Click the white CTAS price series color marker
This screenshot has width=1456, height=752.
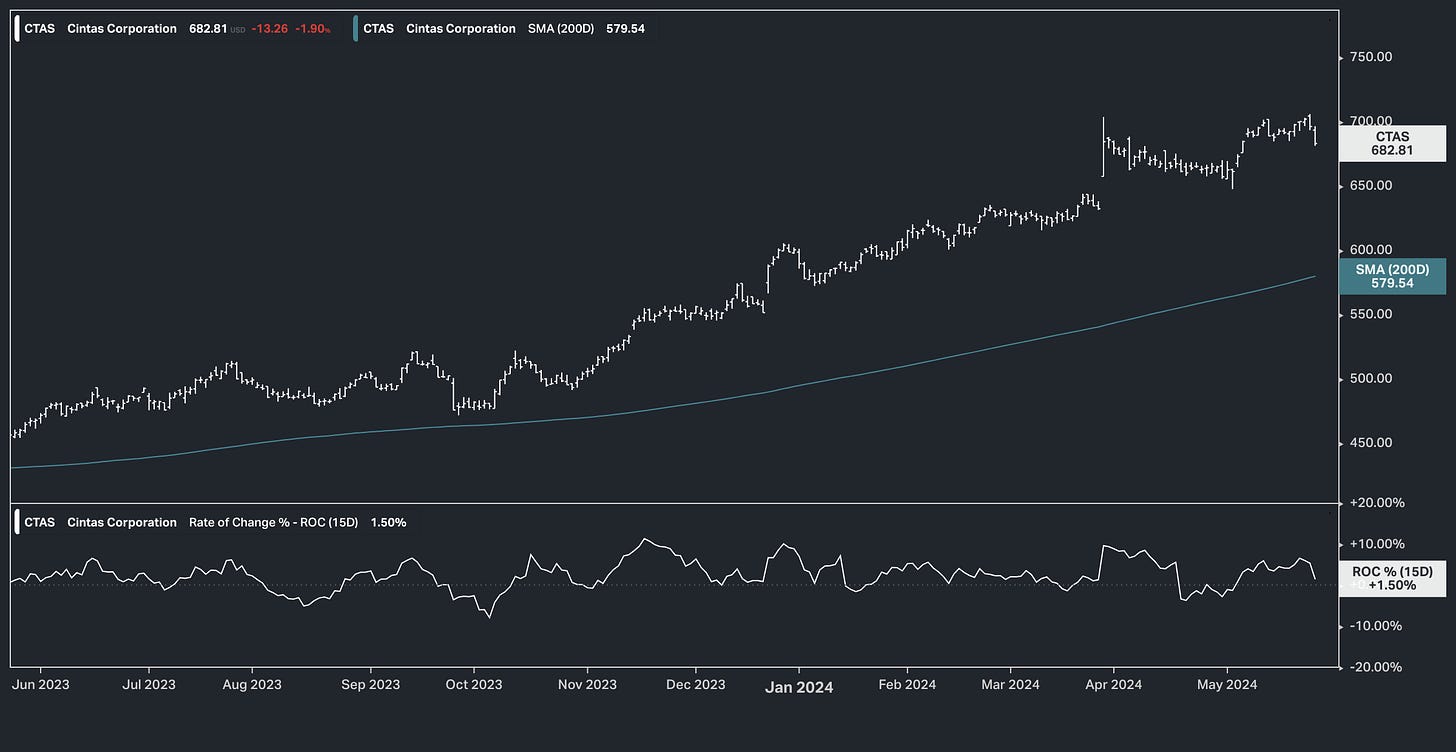(x=17, y=29)
